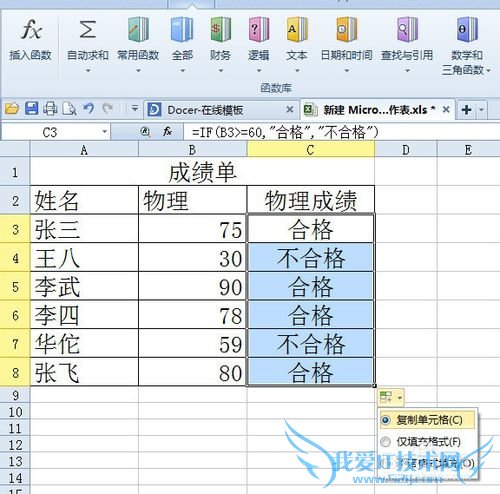Expand the common functions dropdown arrow

click(x=138, y=71)
